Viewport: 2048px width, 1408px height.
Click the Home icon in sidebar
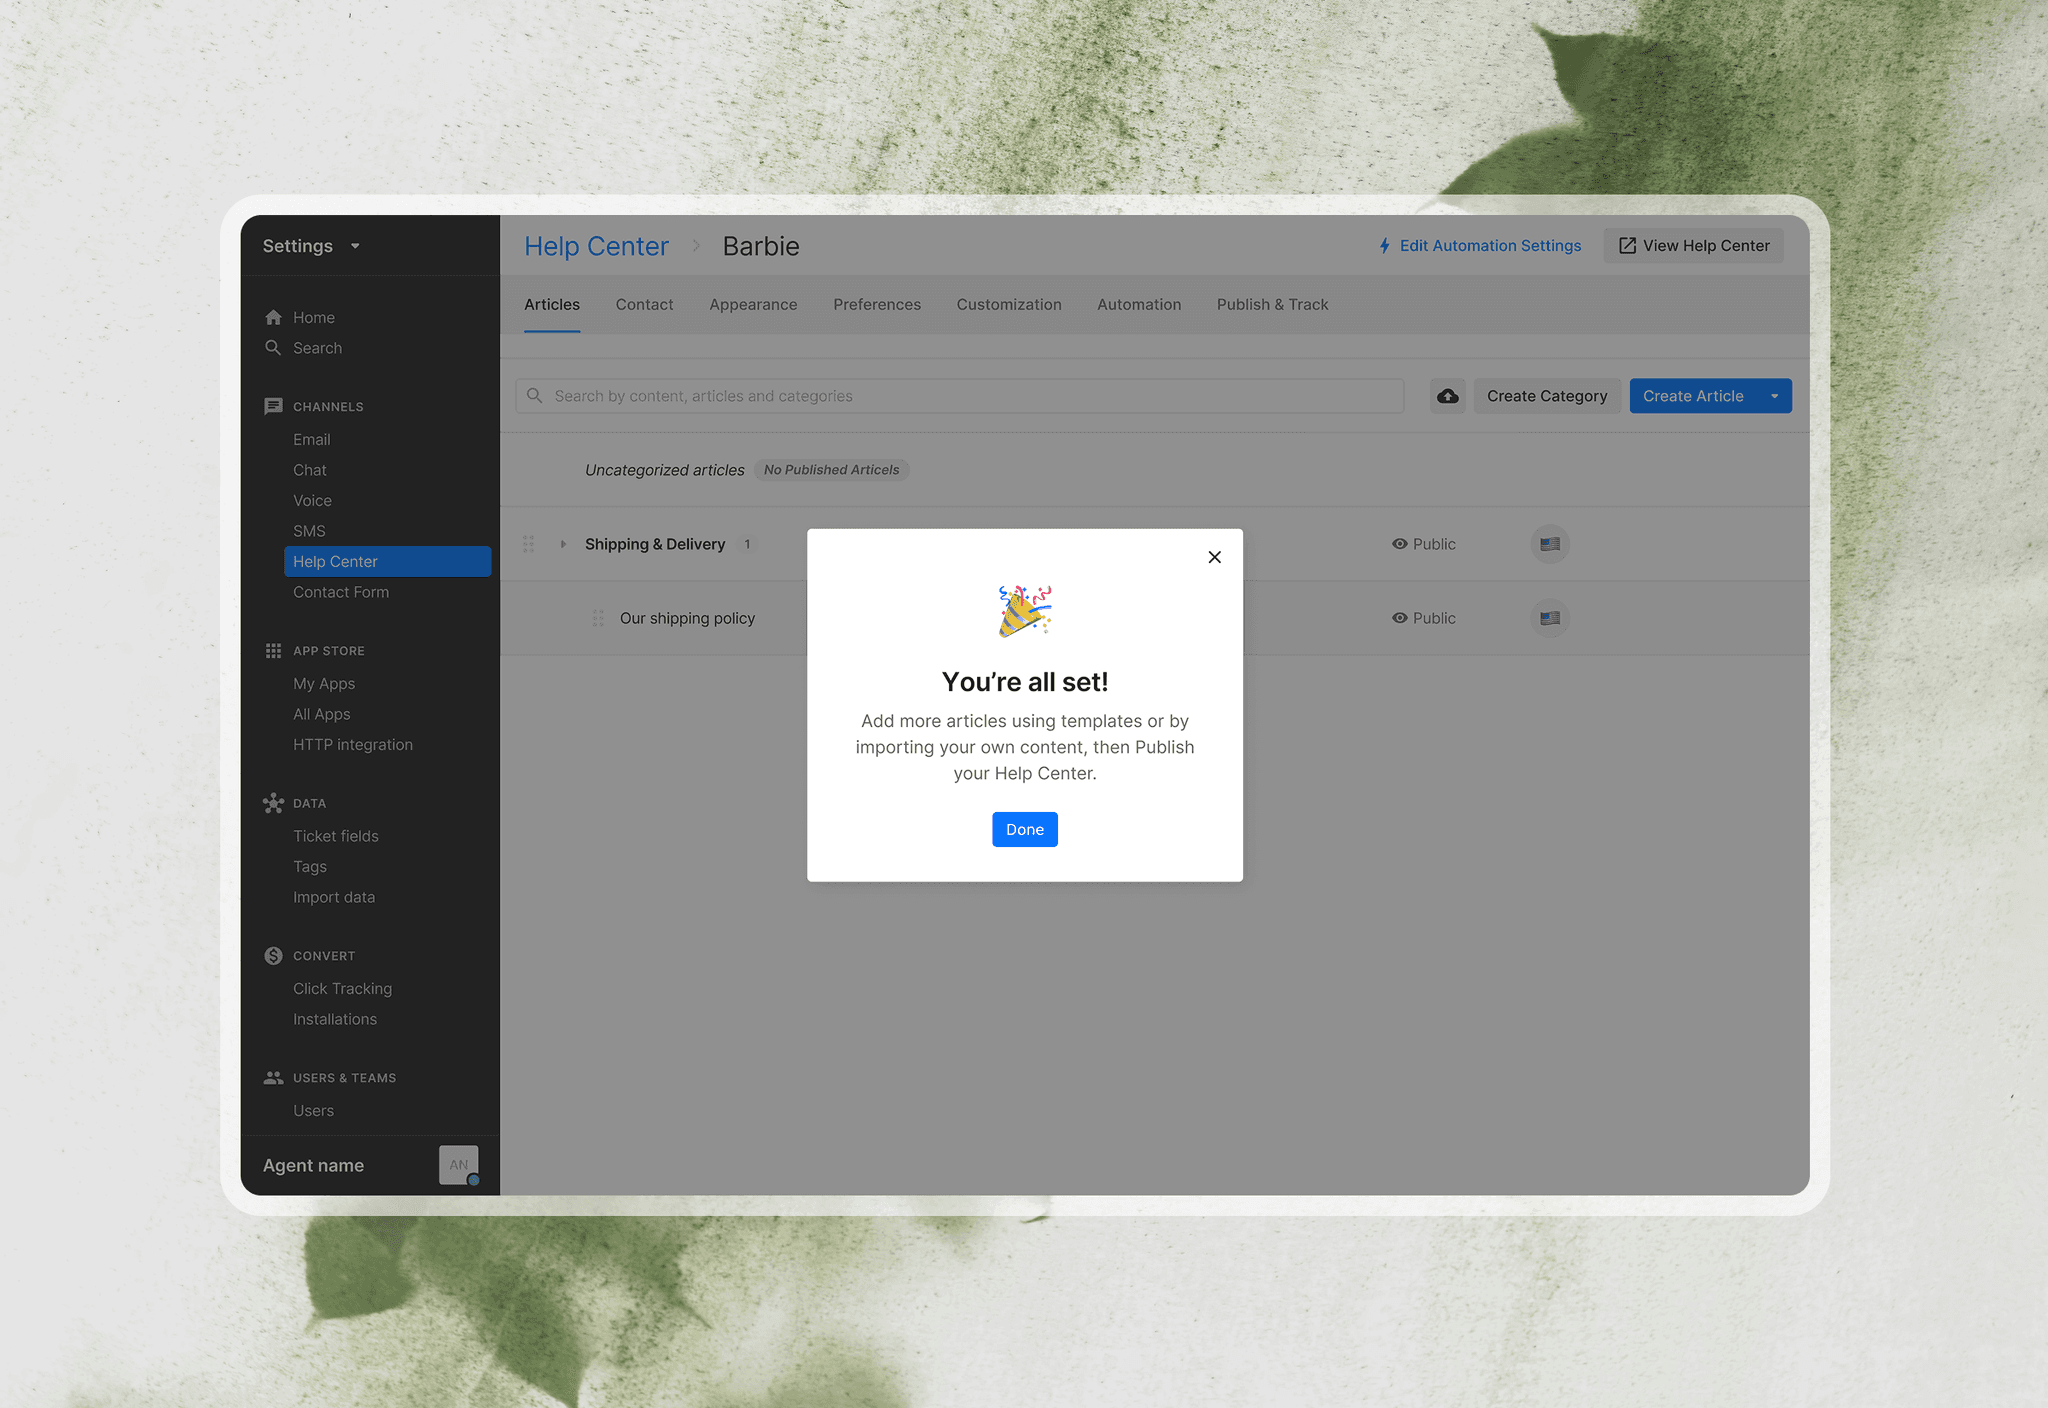[x=273, y=317]
